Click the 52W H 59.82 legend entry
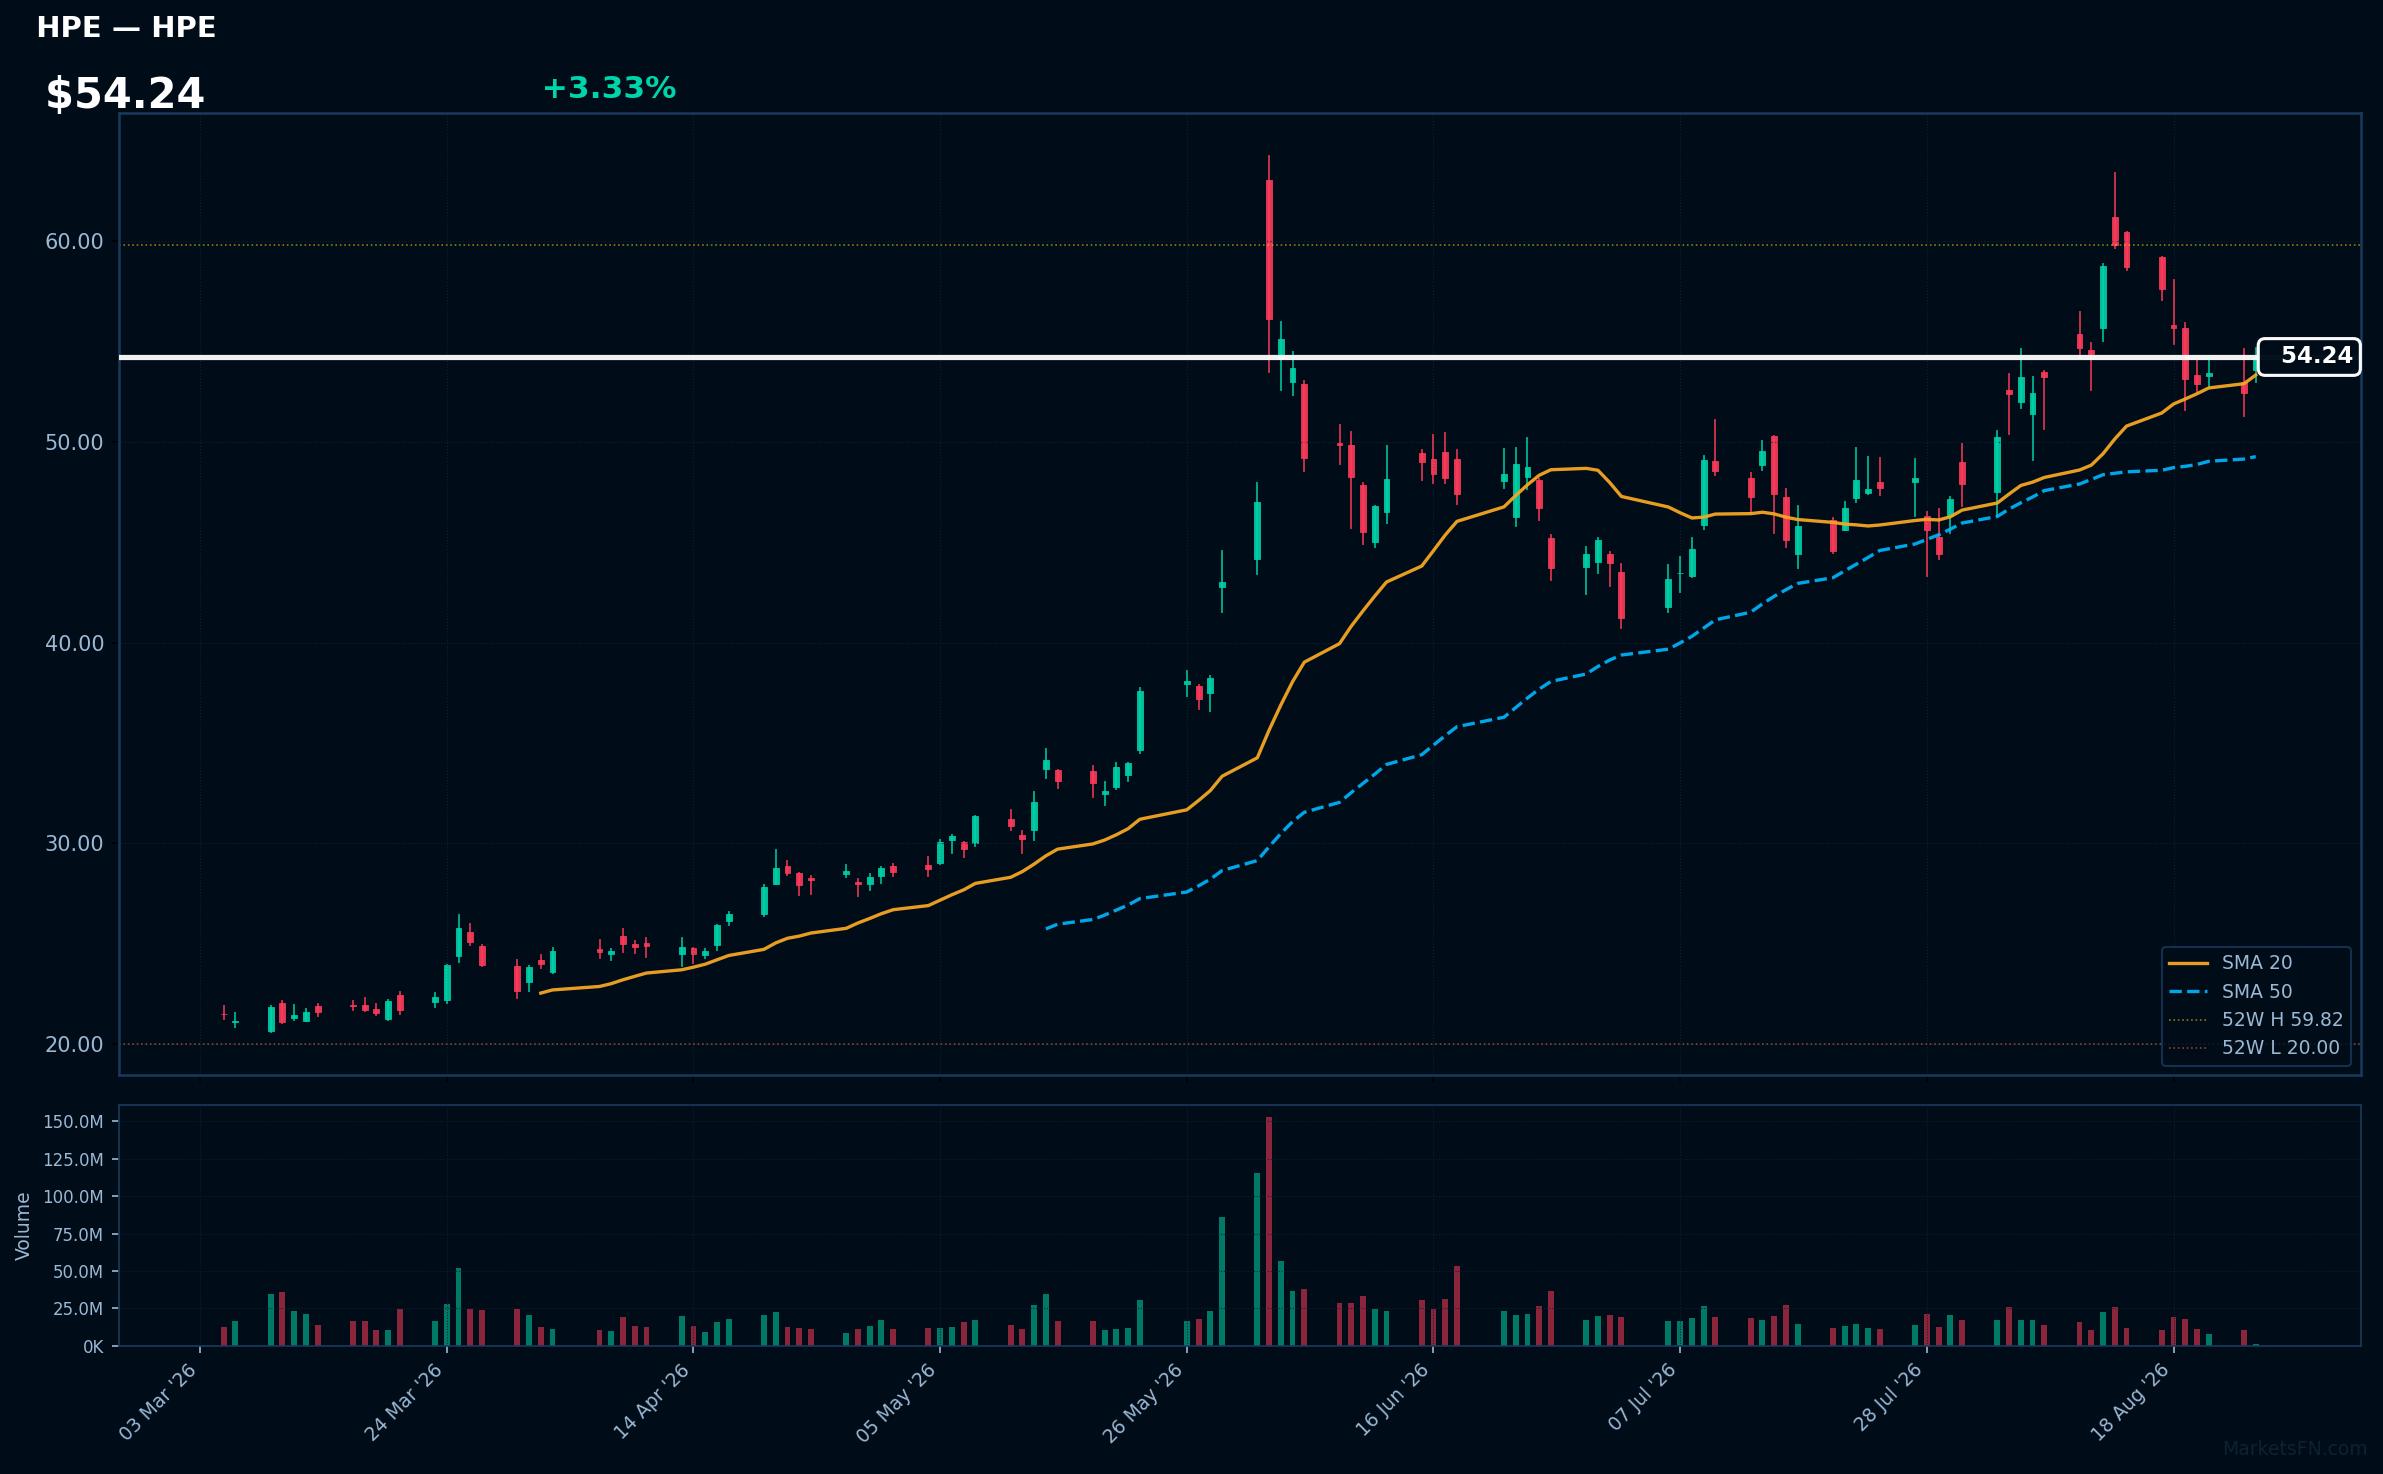This screenshot has height=1474, width=2383. (x=2256, y=1019)
